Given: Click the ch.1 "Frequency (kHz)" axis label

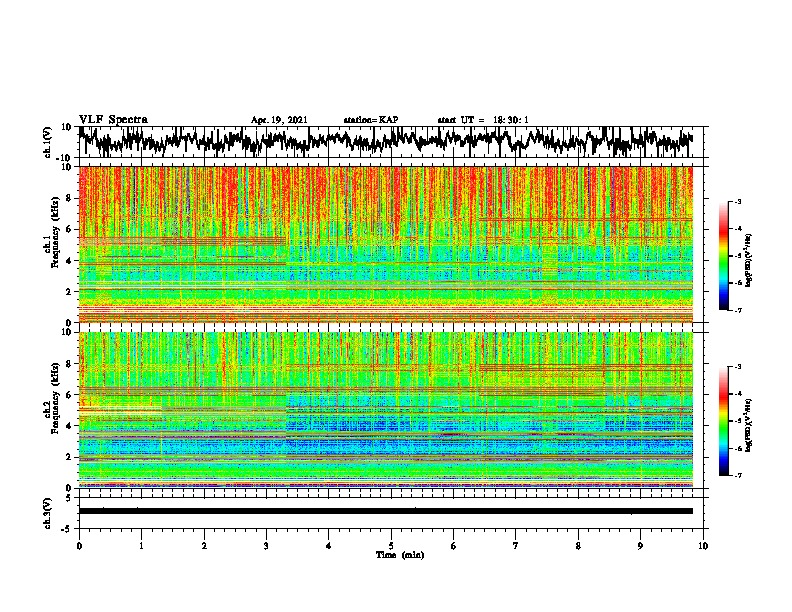Looking at the screenshot, I should [x=55, y=233].
